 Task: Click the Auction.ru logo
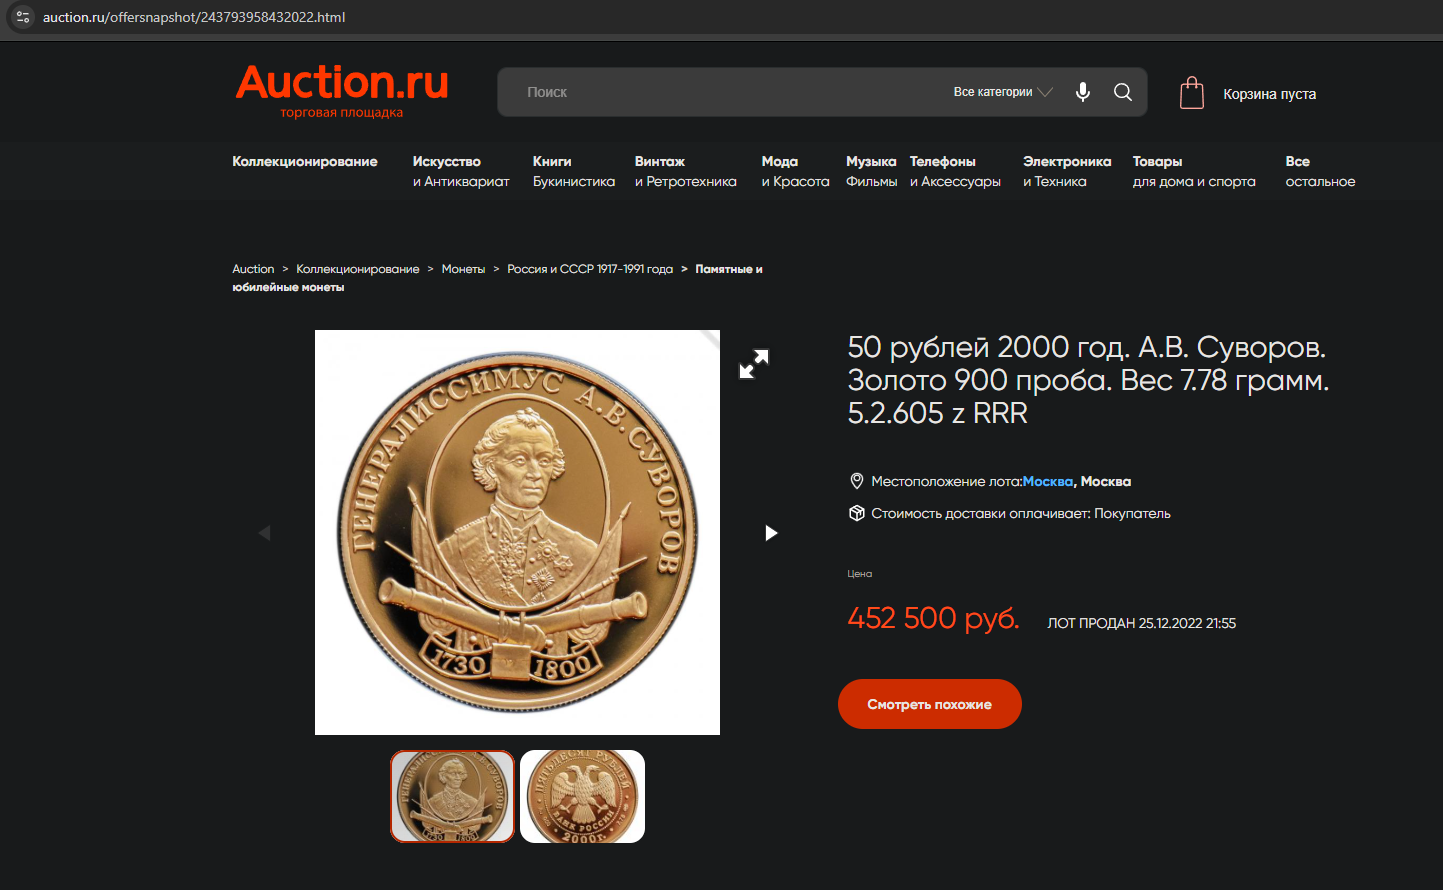tap(342, 91)
